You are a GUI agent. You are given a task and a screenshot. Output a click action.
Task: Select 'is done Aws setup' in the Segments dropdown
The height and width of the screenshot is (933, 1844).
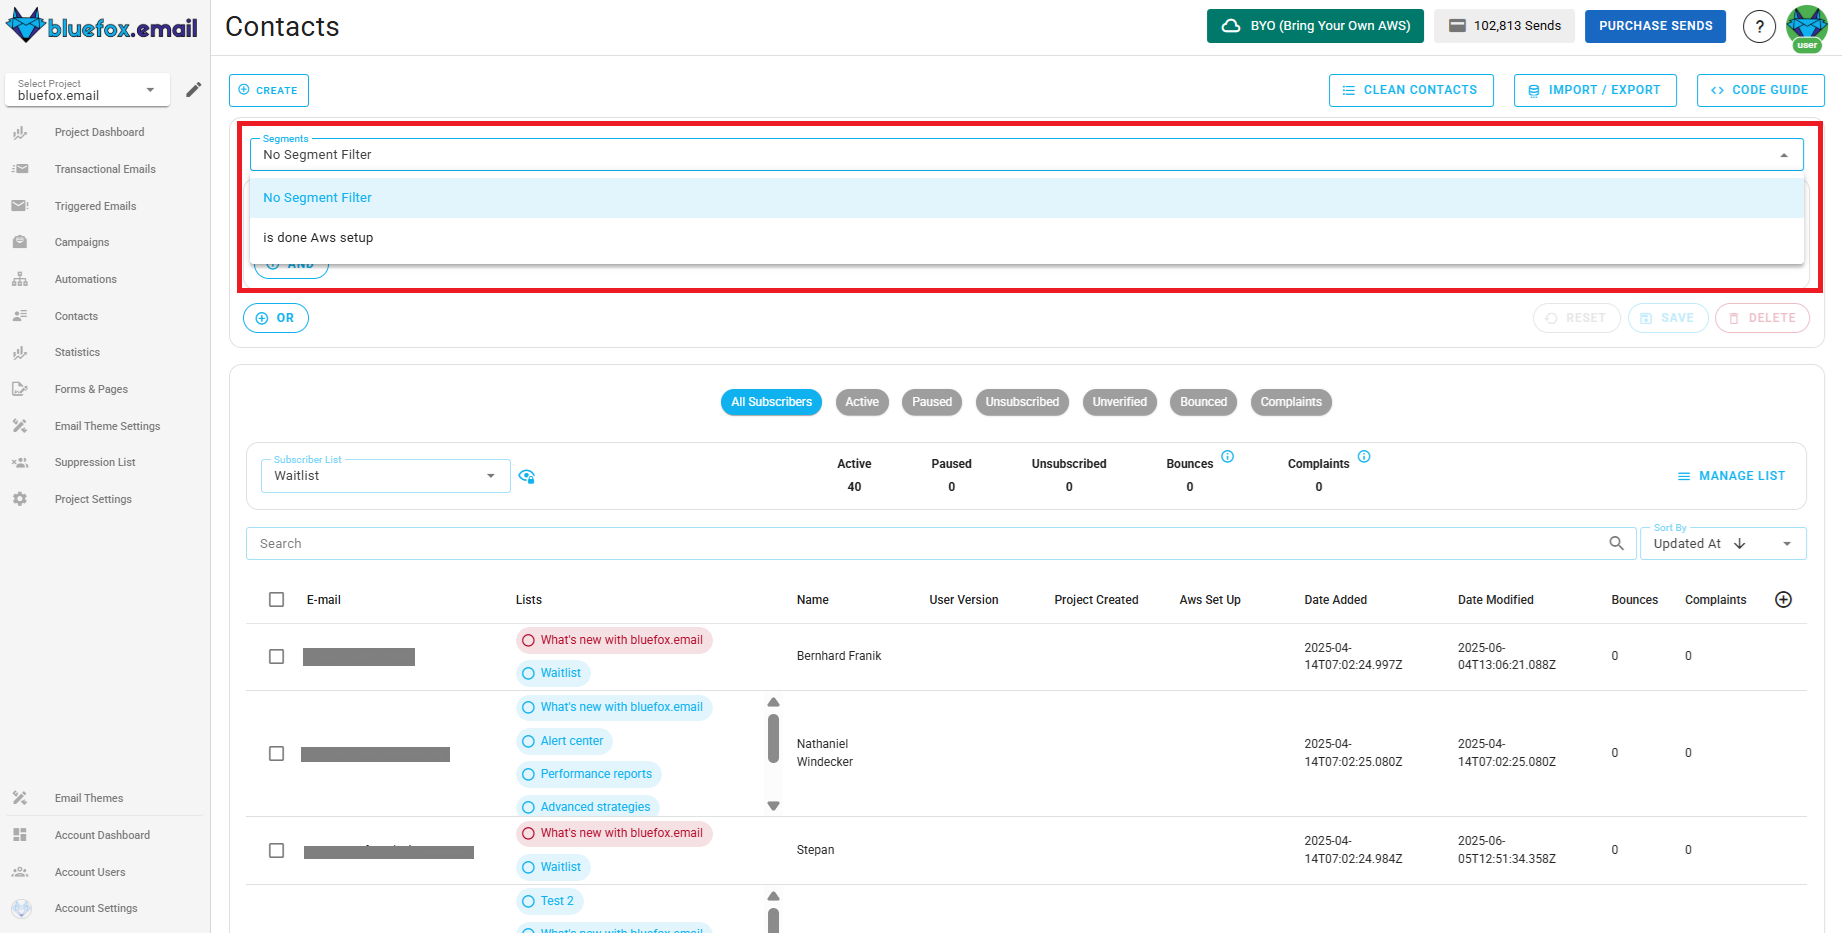(318, 237)
